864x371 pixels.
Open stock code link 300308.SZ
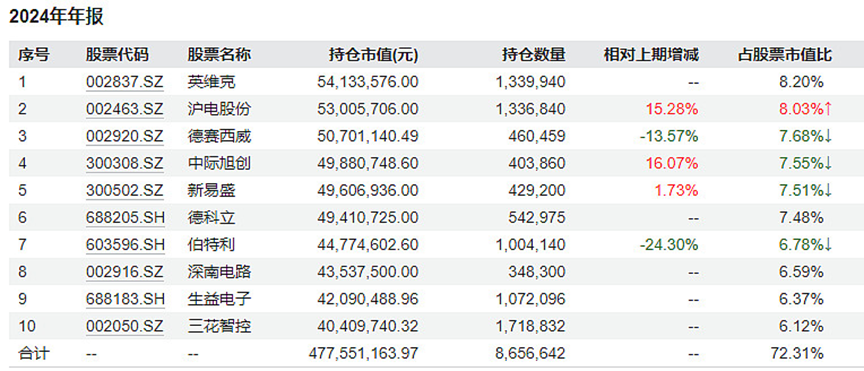[x=125, y=164]
